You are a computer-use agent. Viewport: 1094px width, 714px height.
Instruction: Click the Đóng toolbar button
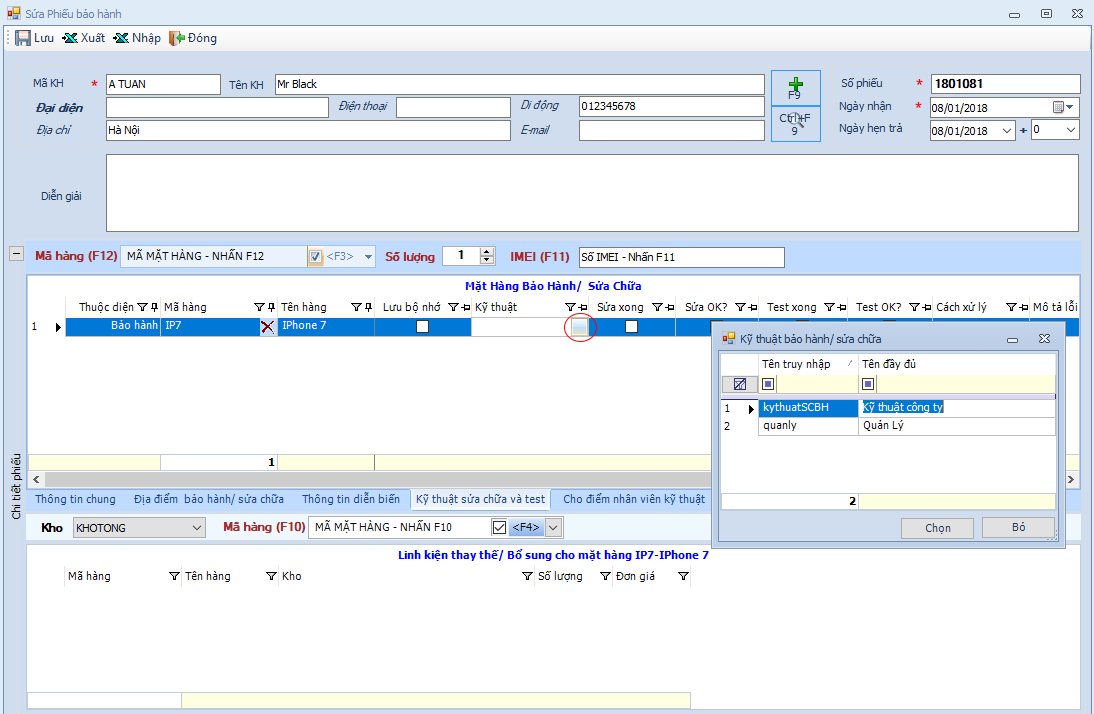(193, 38)
